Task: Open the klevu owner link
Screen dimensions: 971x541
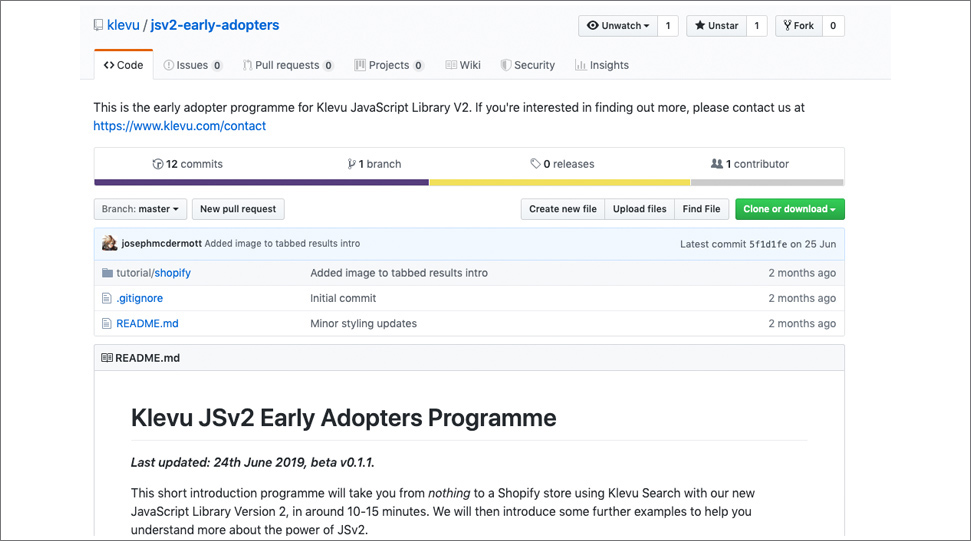Action: (123, 25)
